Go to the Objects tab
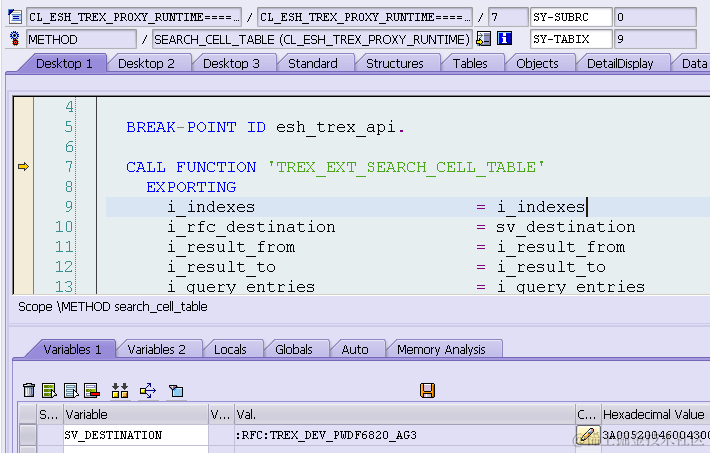The height and width of the screenshot is (453, 710). click(x=537, y=63)
